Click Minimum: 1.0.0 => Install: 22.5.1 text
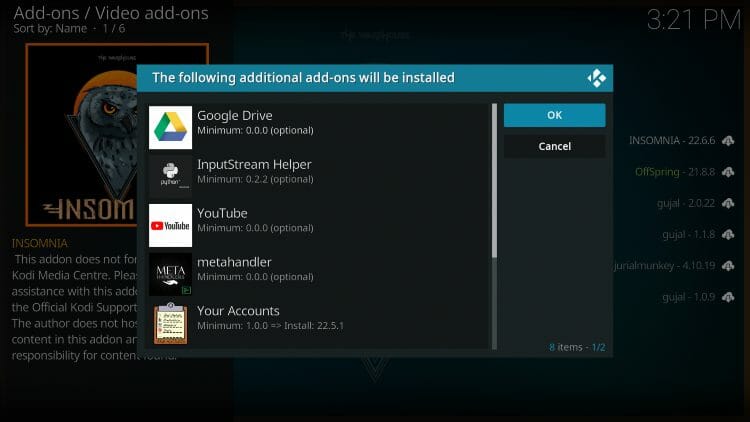 point(270,326)
